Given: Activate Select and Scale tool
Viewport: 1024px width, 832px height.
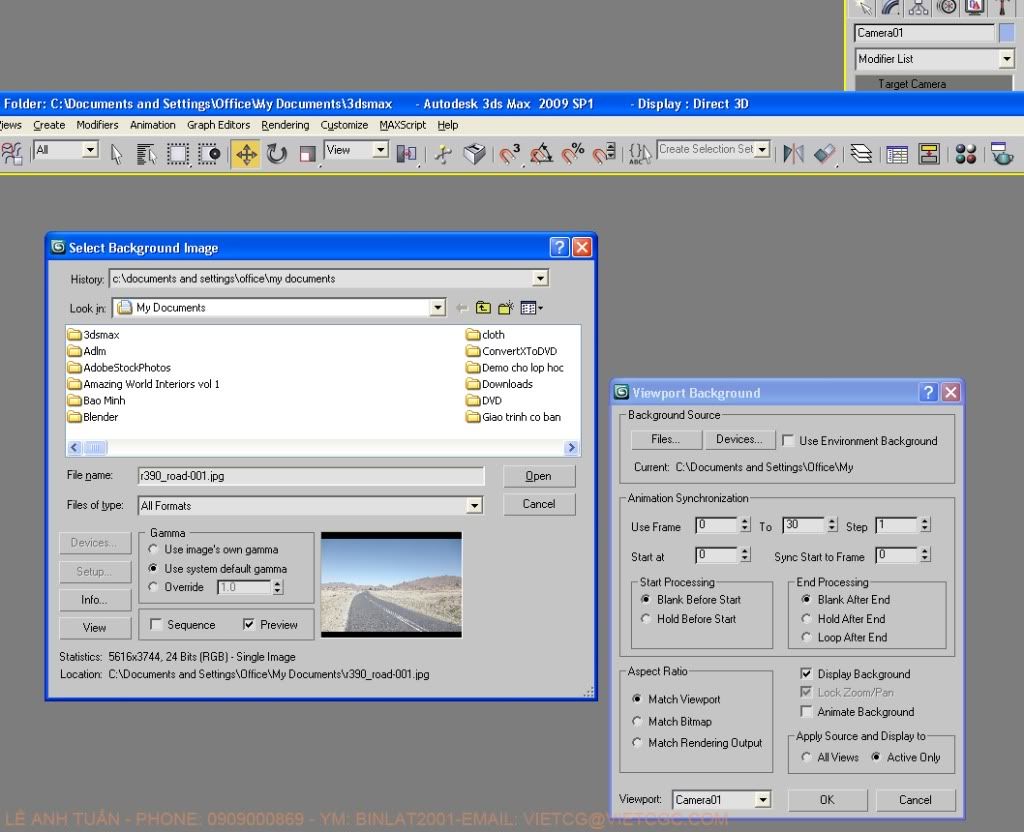Looking at the screenshot, I should 307,154.
